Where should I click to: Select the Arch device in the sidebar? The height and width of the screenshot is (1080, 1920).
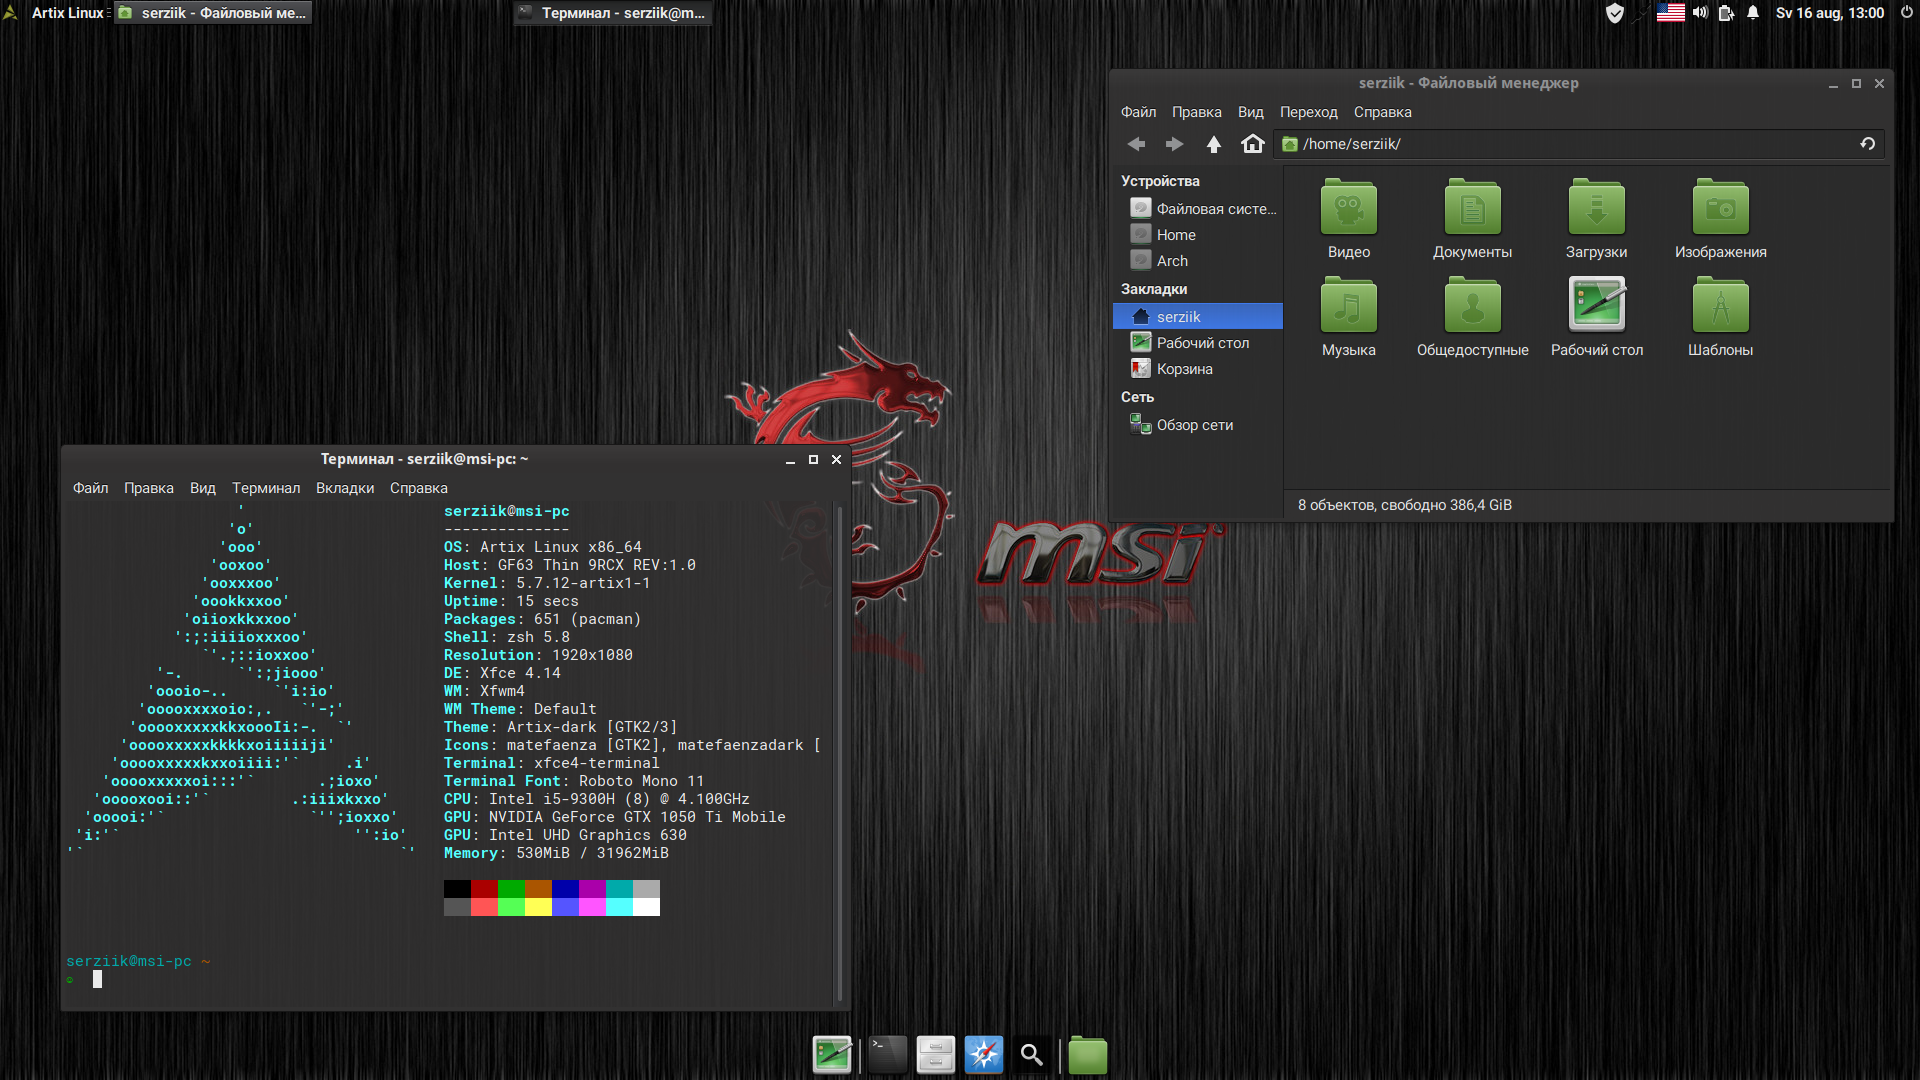pyautogui.click(x=1170, y=260)
